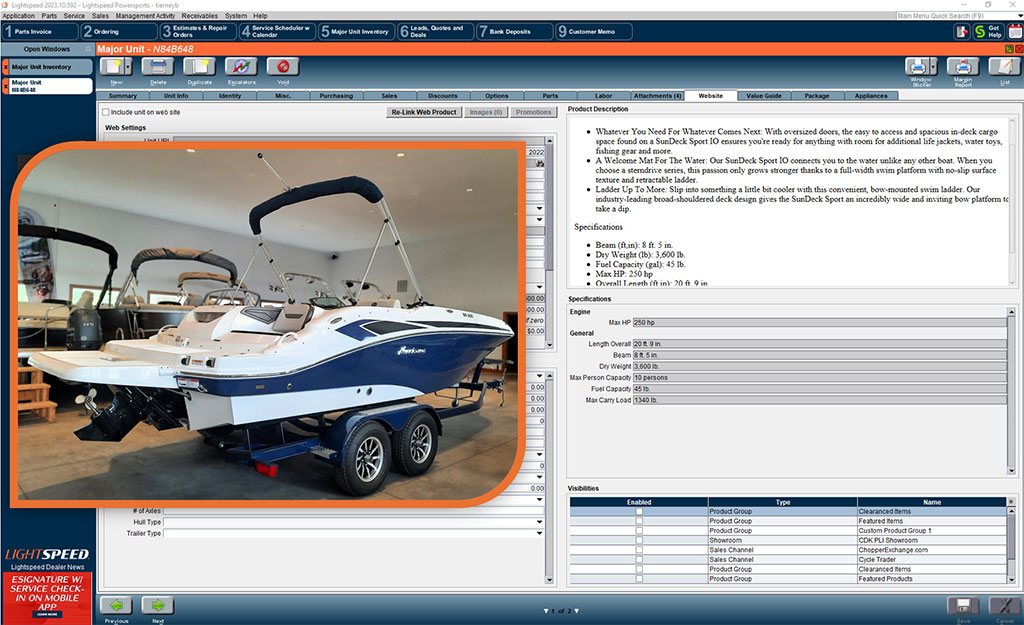1024x625 pixels.
Task: Enable Custom Product Group 1 checkbox
Action: click(639, 530)
